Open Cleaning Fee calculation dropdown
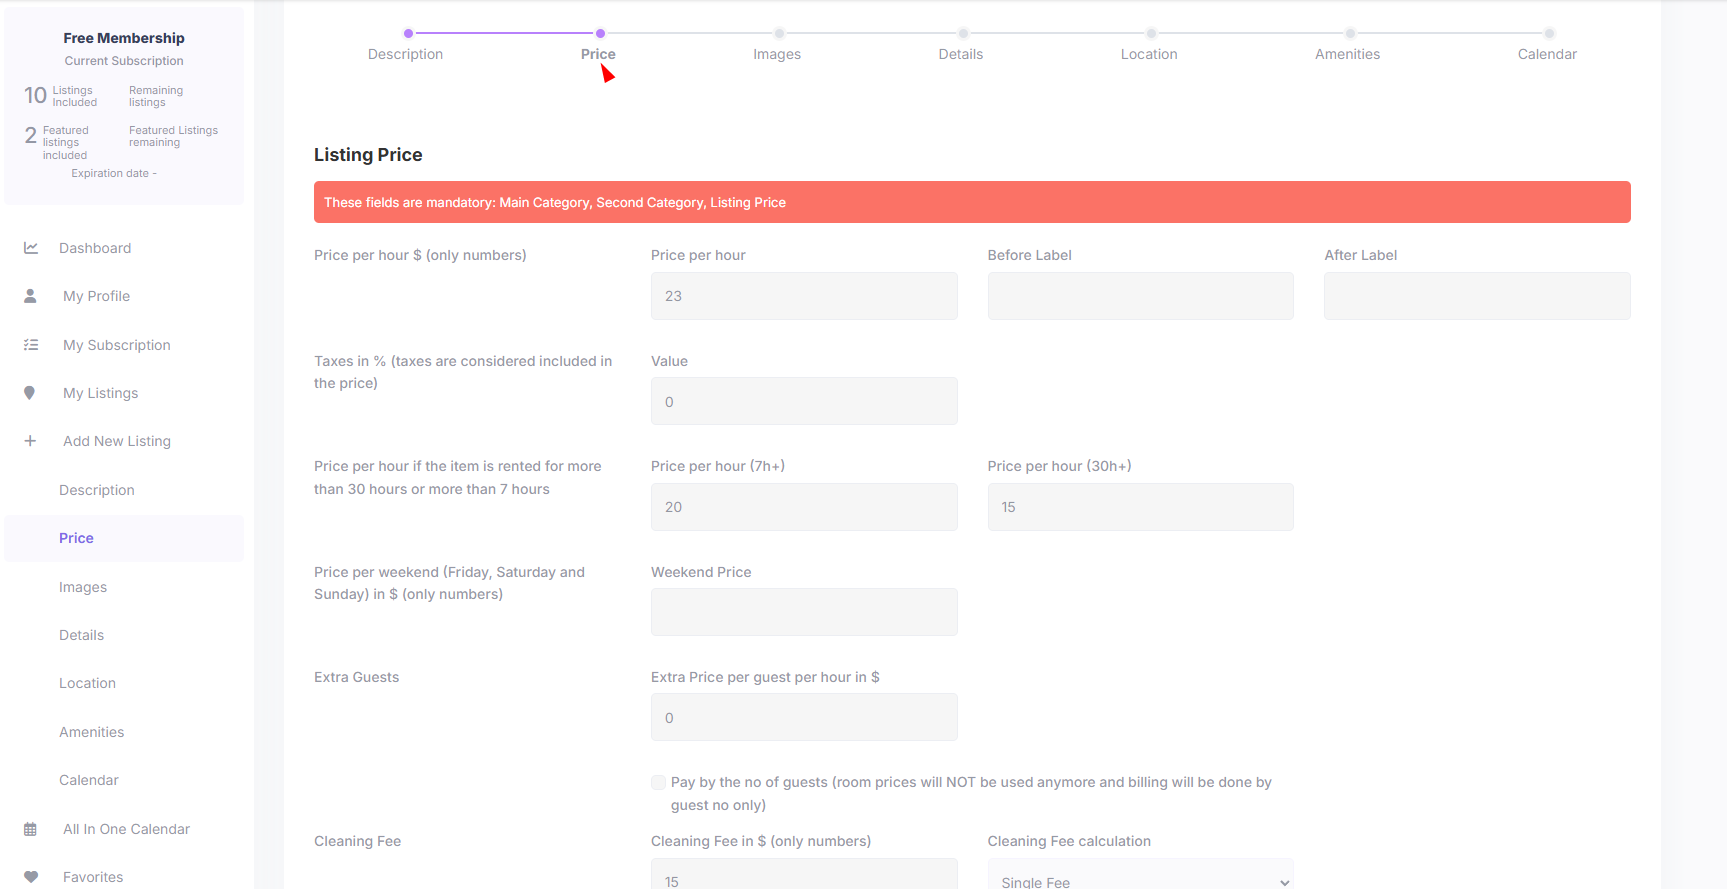Image resolution: width=1727 pixels, height=889 pixels. [x=1140, y=878]
